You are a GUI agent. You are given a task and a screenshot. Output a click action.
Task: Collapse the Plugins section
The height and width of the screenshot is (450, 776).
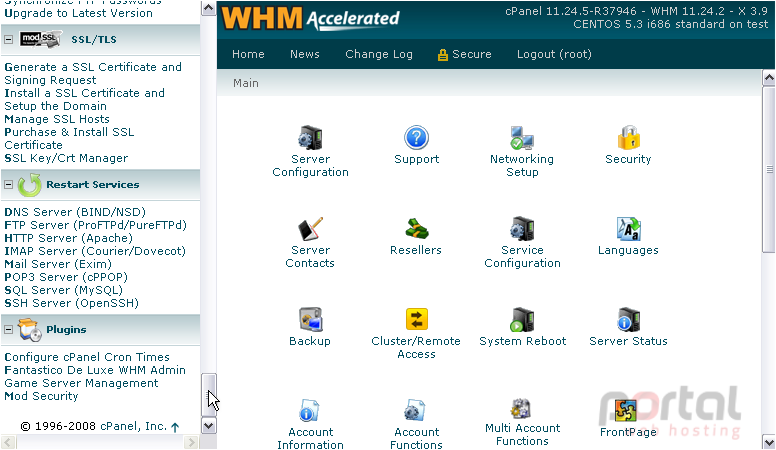coord(8,330)
